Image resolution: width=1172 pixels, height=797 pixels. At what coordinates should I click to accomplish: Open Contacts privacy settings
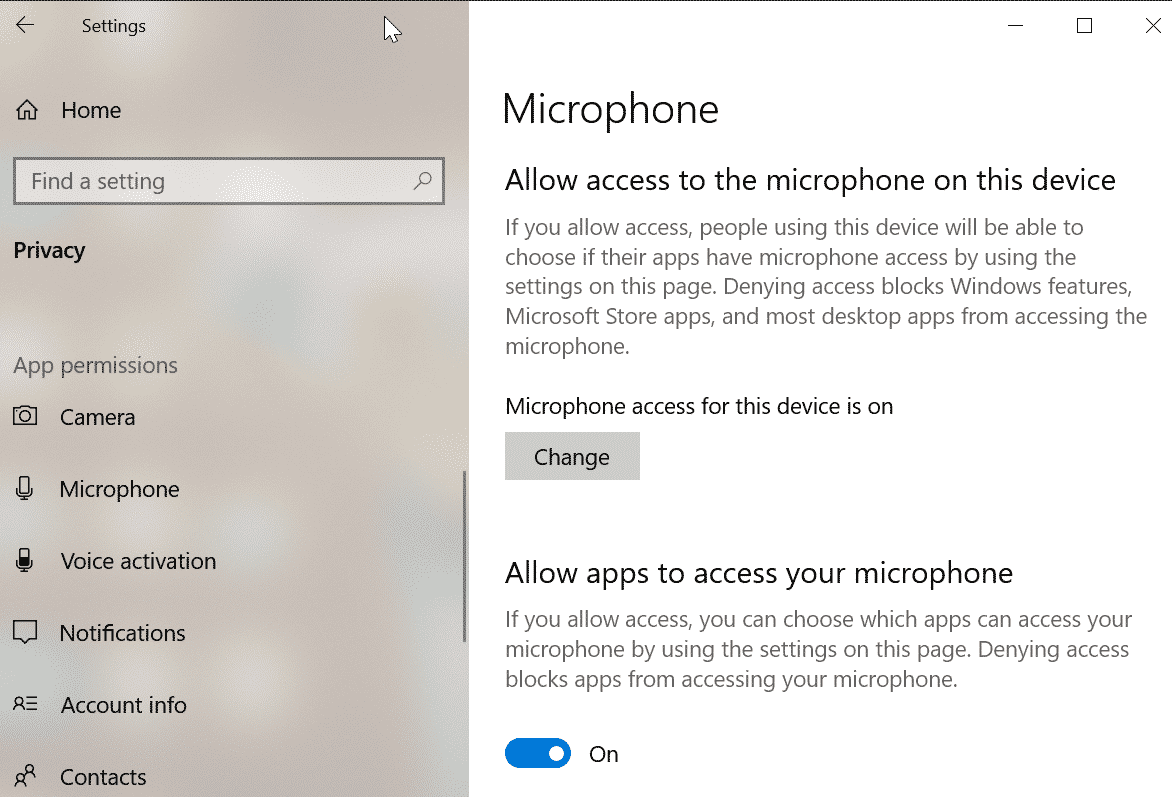[x=103, y=778]
